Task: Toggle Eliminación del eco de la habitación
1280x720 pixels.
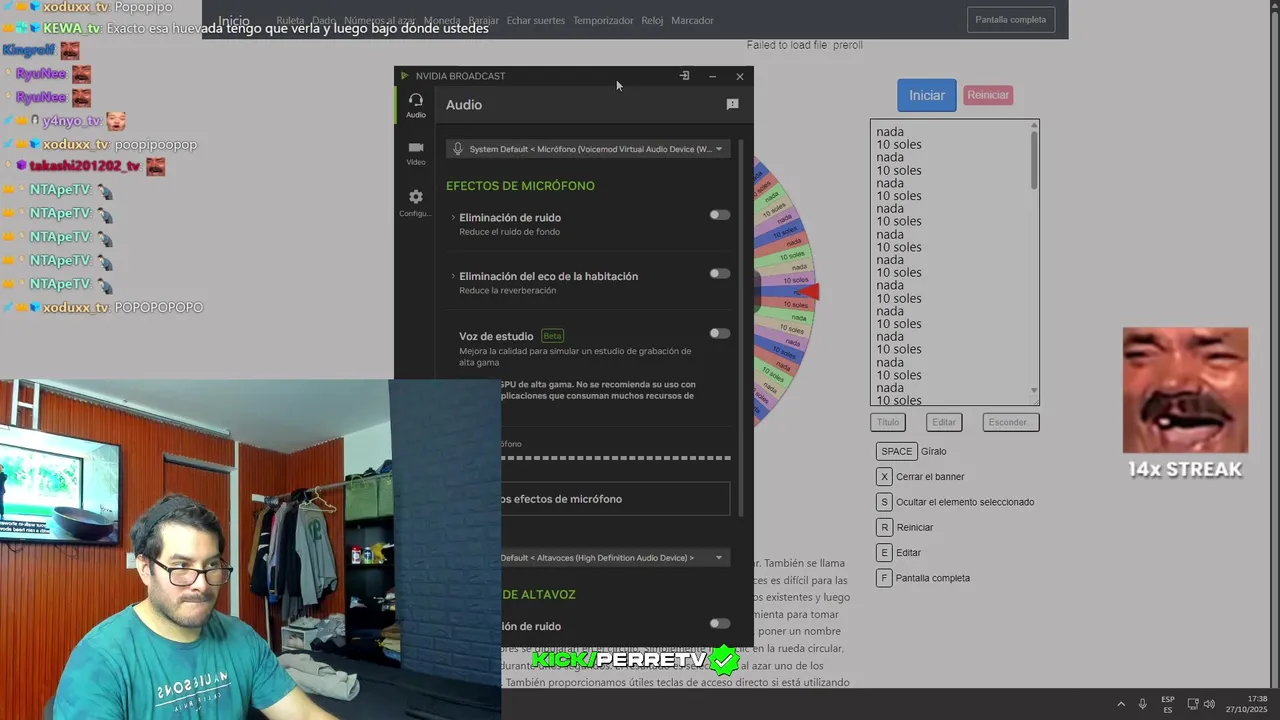Action: (x=719, y=274)
